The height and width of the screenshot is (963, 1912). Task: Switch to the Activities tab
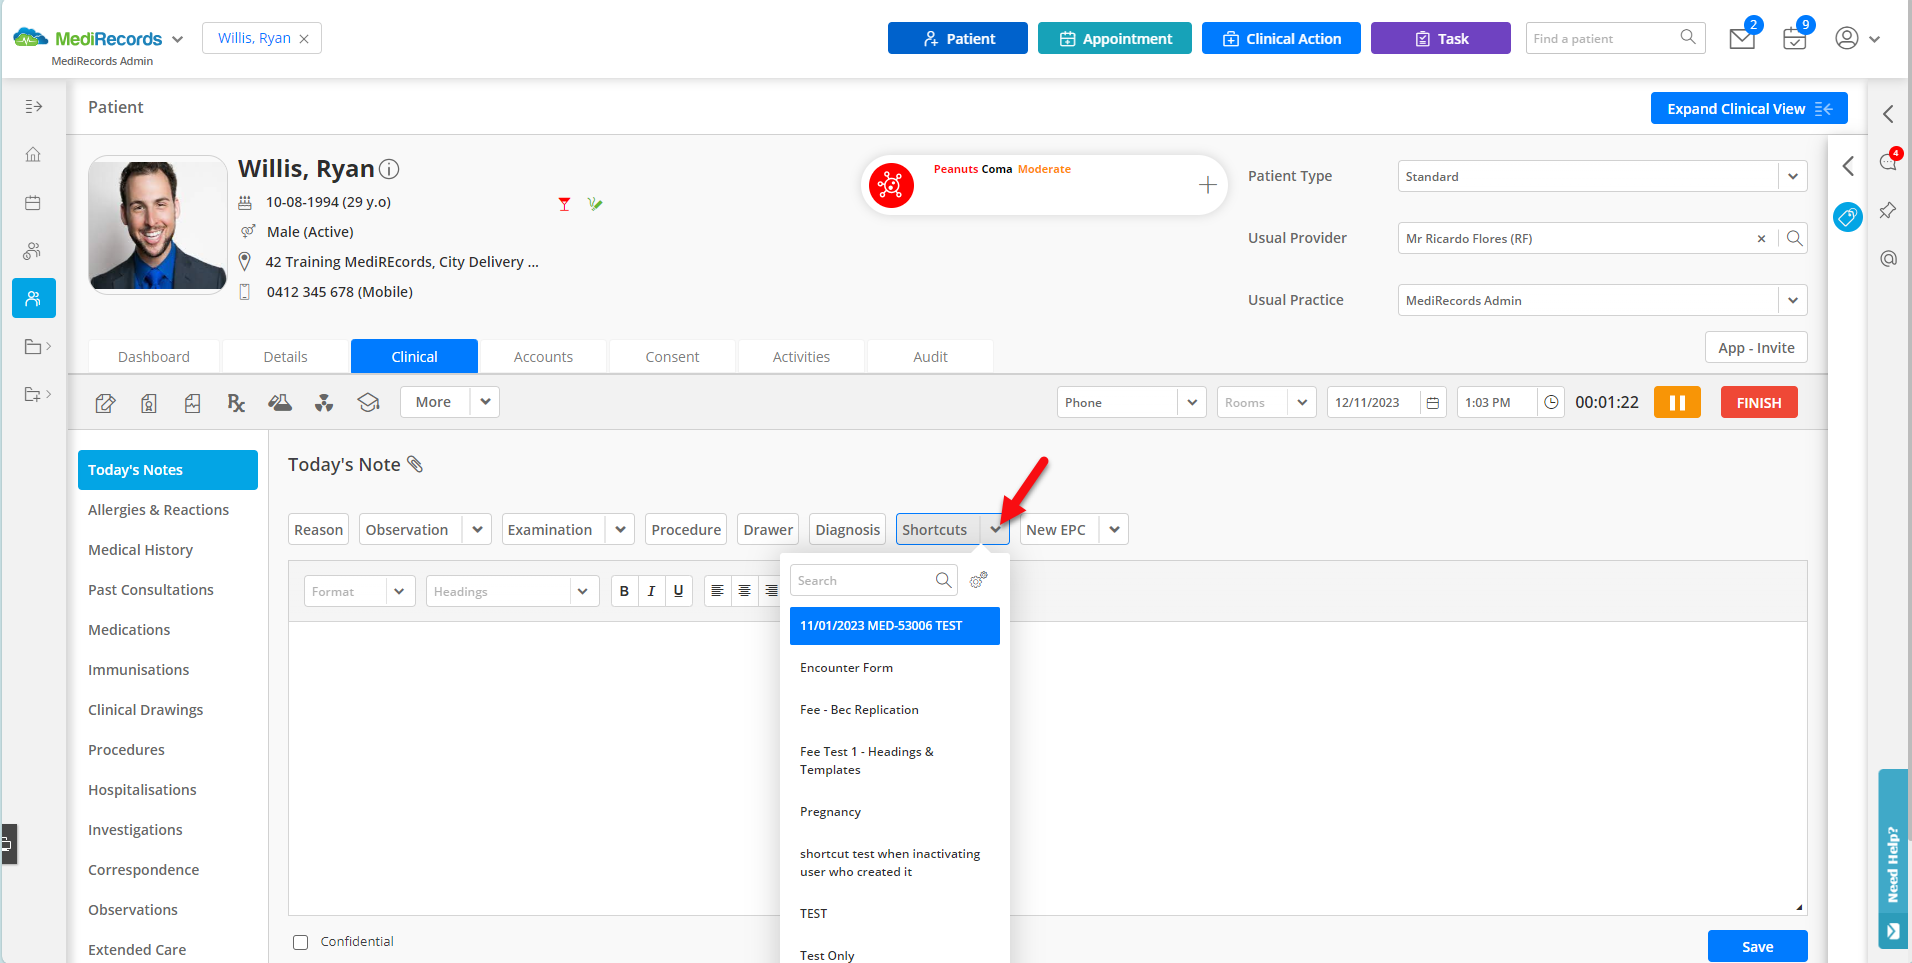(801, 357)
